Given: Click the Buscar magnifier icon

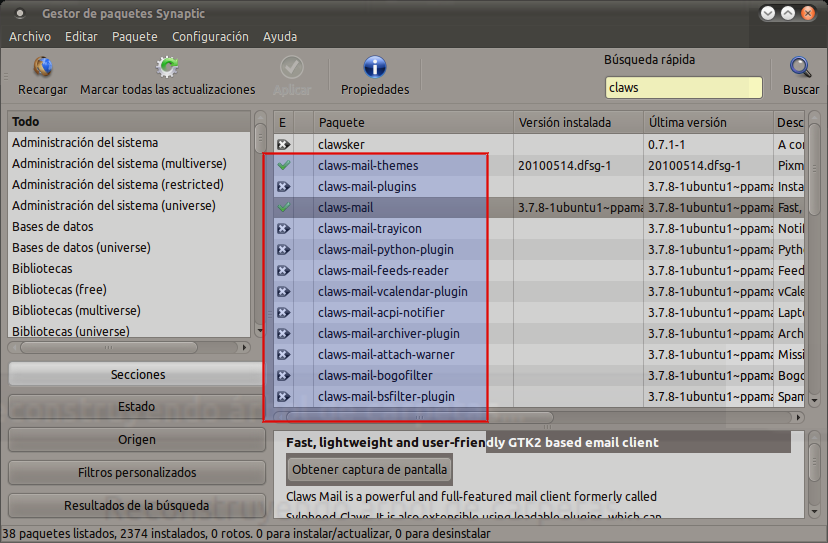Looking at the screenshot, I should coord(801,67).
